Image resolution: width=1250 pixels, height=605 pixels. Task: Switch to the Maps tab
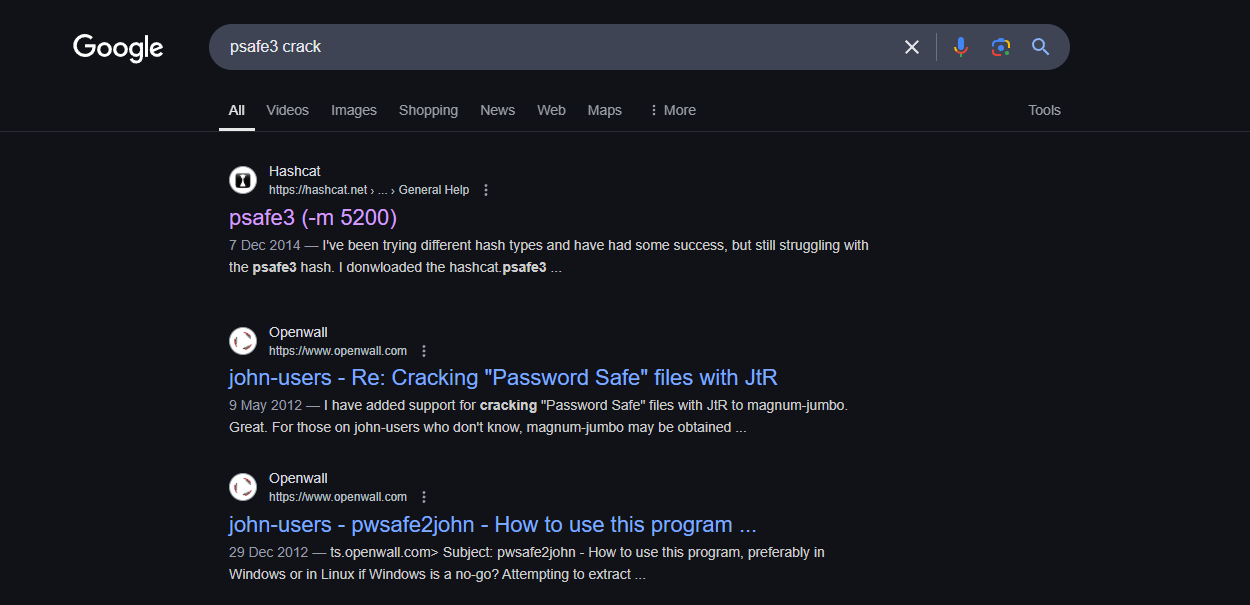click(604, 110)
